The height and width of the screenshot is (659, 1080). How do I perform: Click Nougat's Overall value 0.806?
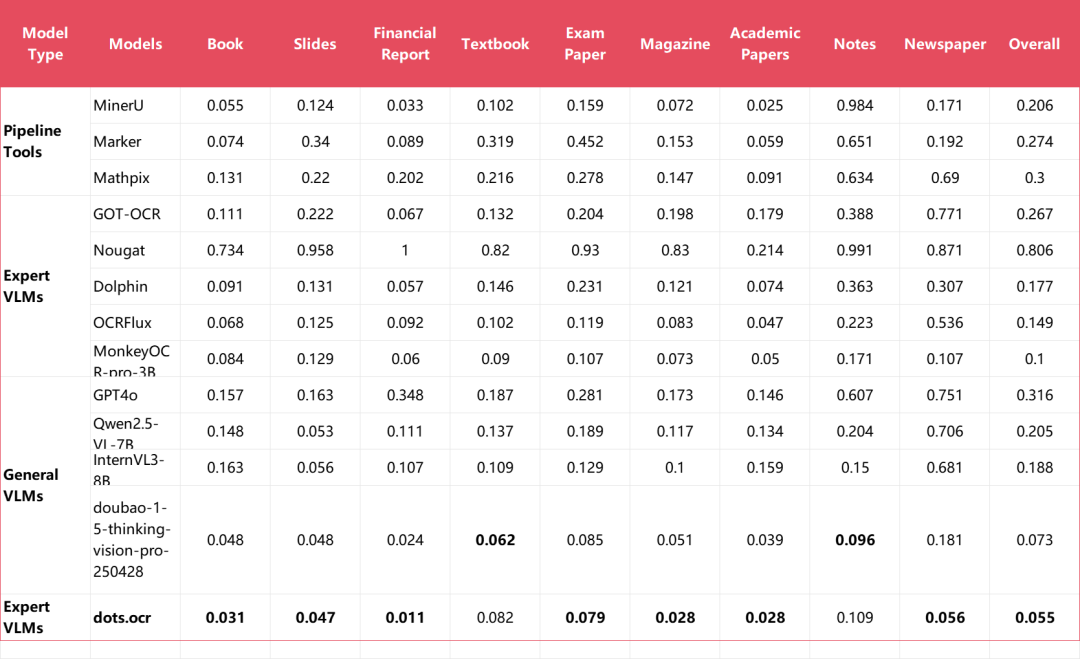click(1035, 250)
